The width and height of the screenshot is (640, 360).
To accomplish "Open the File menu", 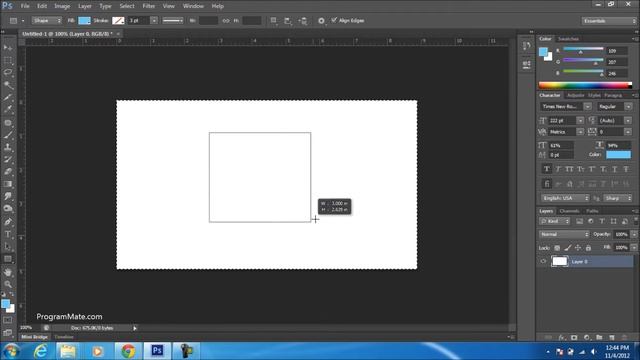I will 25,6.
